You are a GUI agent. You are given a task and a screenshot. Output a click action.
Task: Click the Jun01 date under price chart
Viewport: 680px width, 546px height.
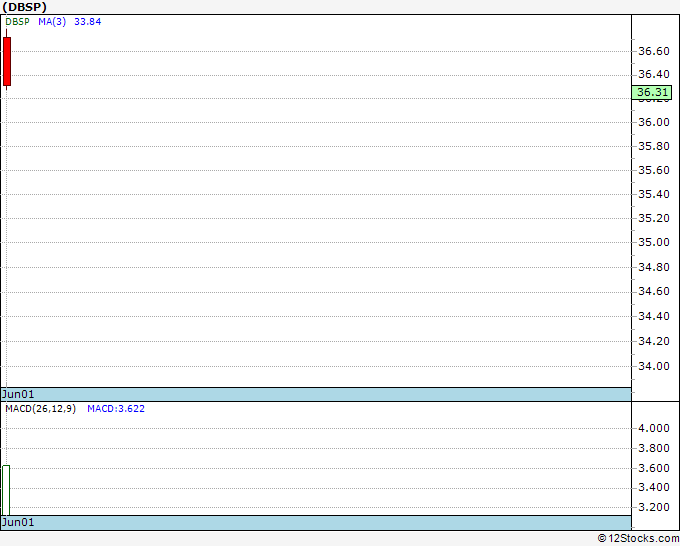point(18,394)
